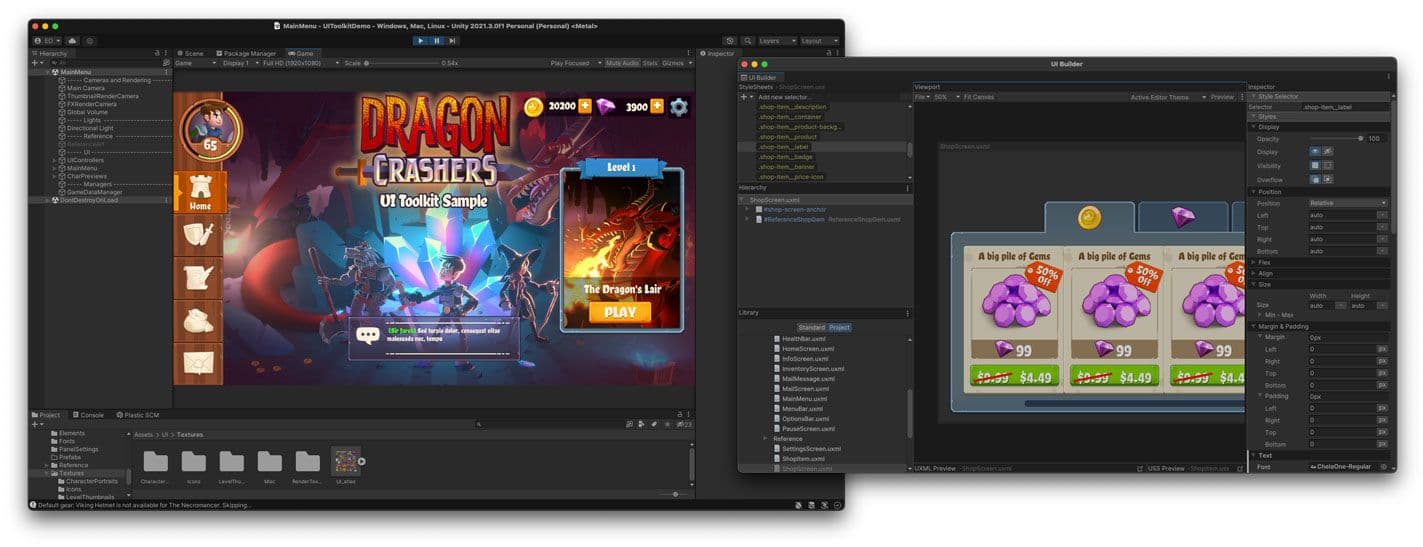The width and height of the screenshot is (1423, 547).
Task: Click the Home castle icon in sidebar
Action: point(200,192)
